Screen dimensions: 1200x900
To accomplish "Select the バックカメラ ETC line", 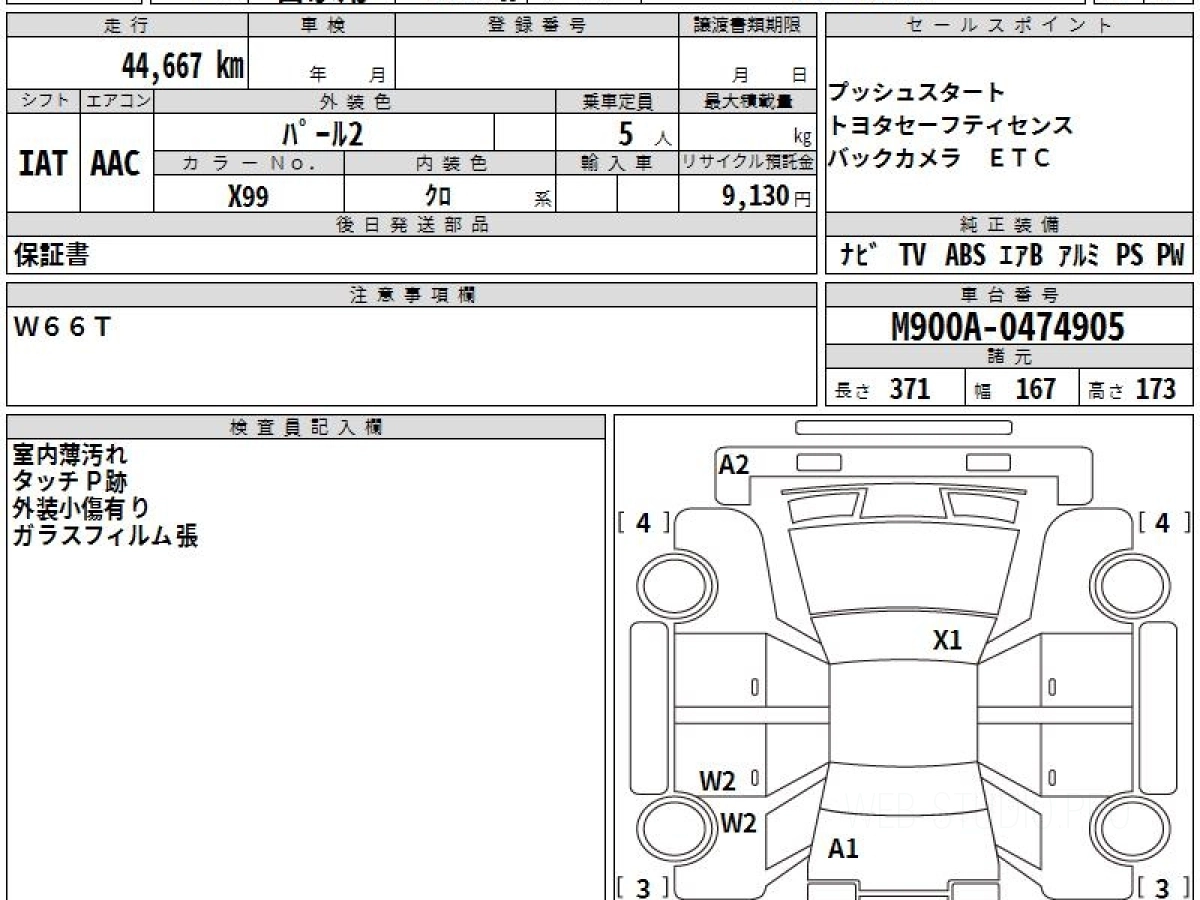I will pyautogui.click(x=939, y=158).
